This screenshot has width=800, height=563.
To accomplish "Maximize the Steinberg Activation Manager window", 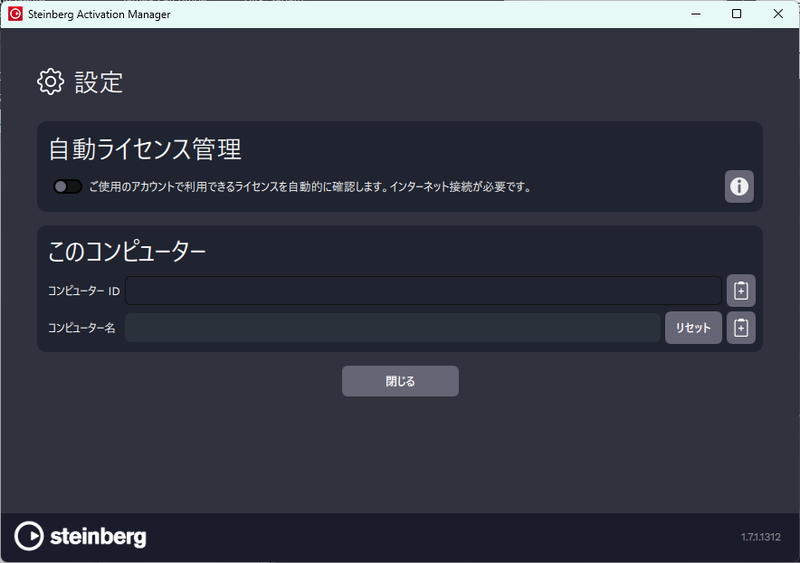I will pyautogui.click(x=736, y=14).
